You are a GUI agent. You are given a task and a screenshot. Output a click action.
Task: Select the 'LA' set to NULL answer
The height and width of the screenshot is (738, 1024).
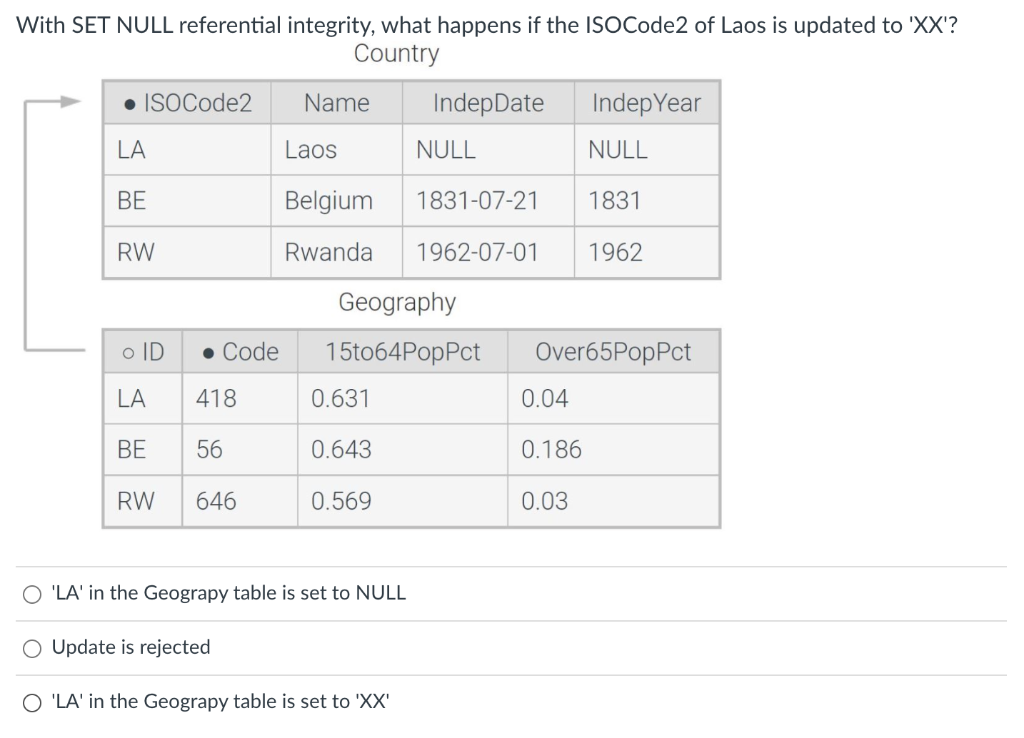click(x=31, y=593)
